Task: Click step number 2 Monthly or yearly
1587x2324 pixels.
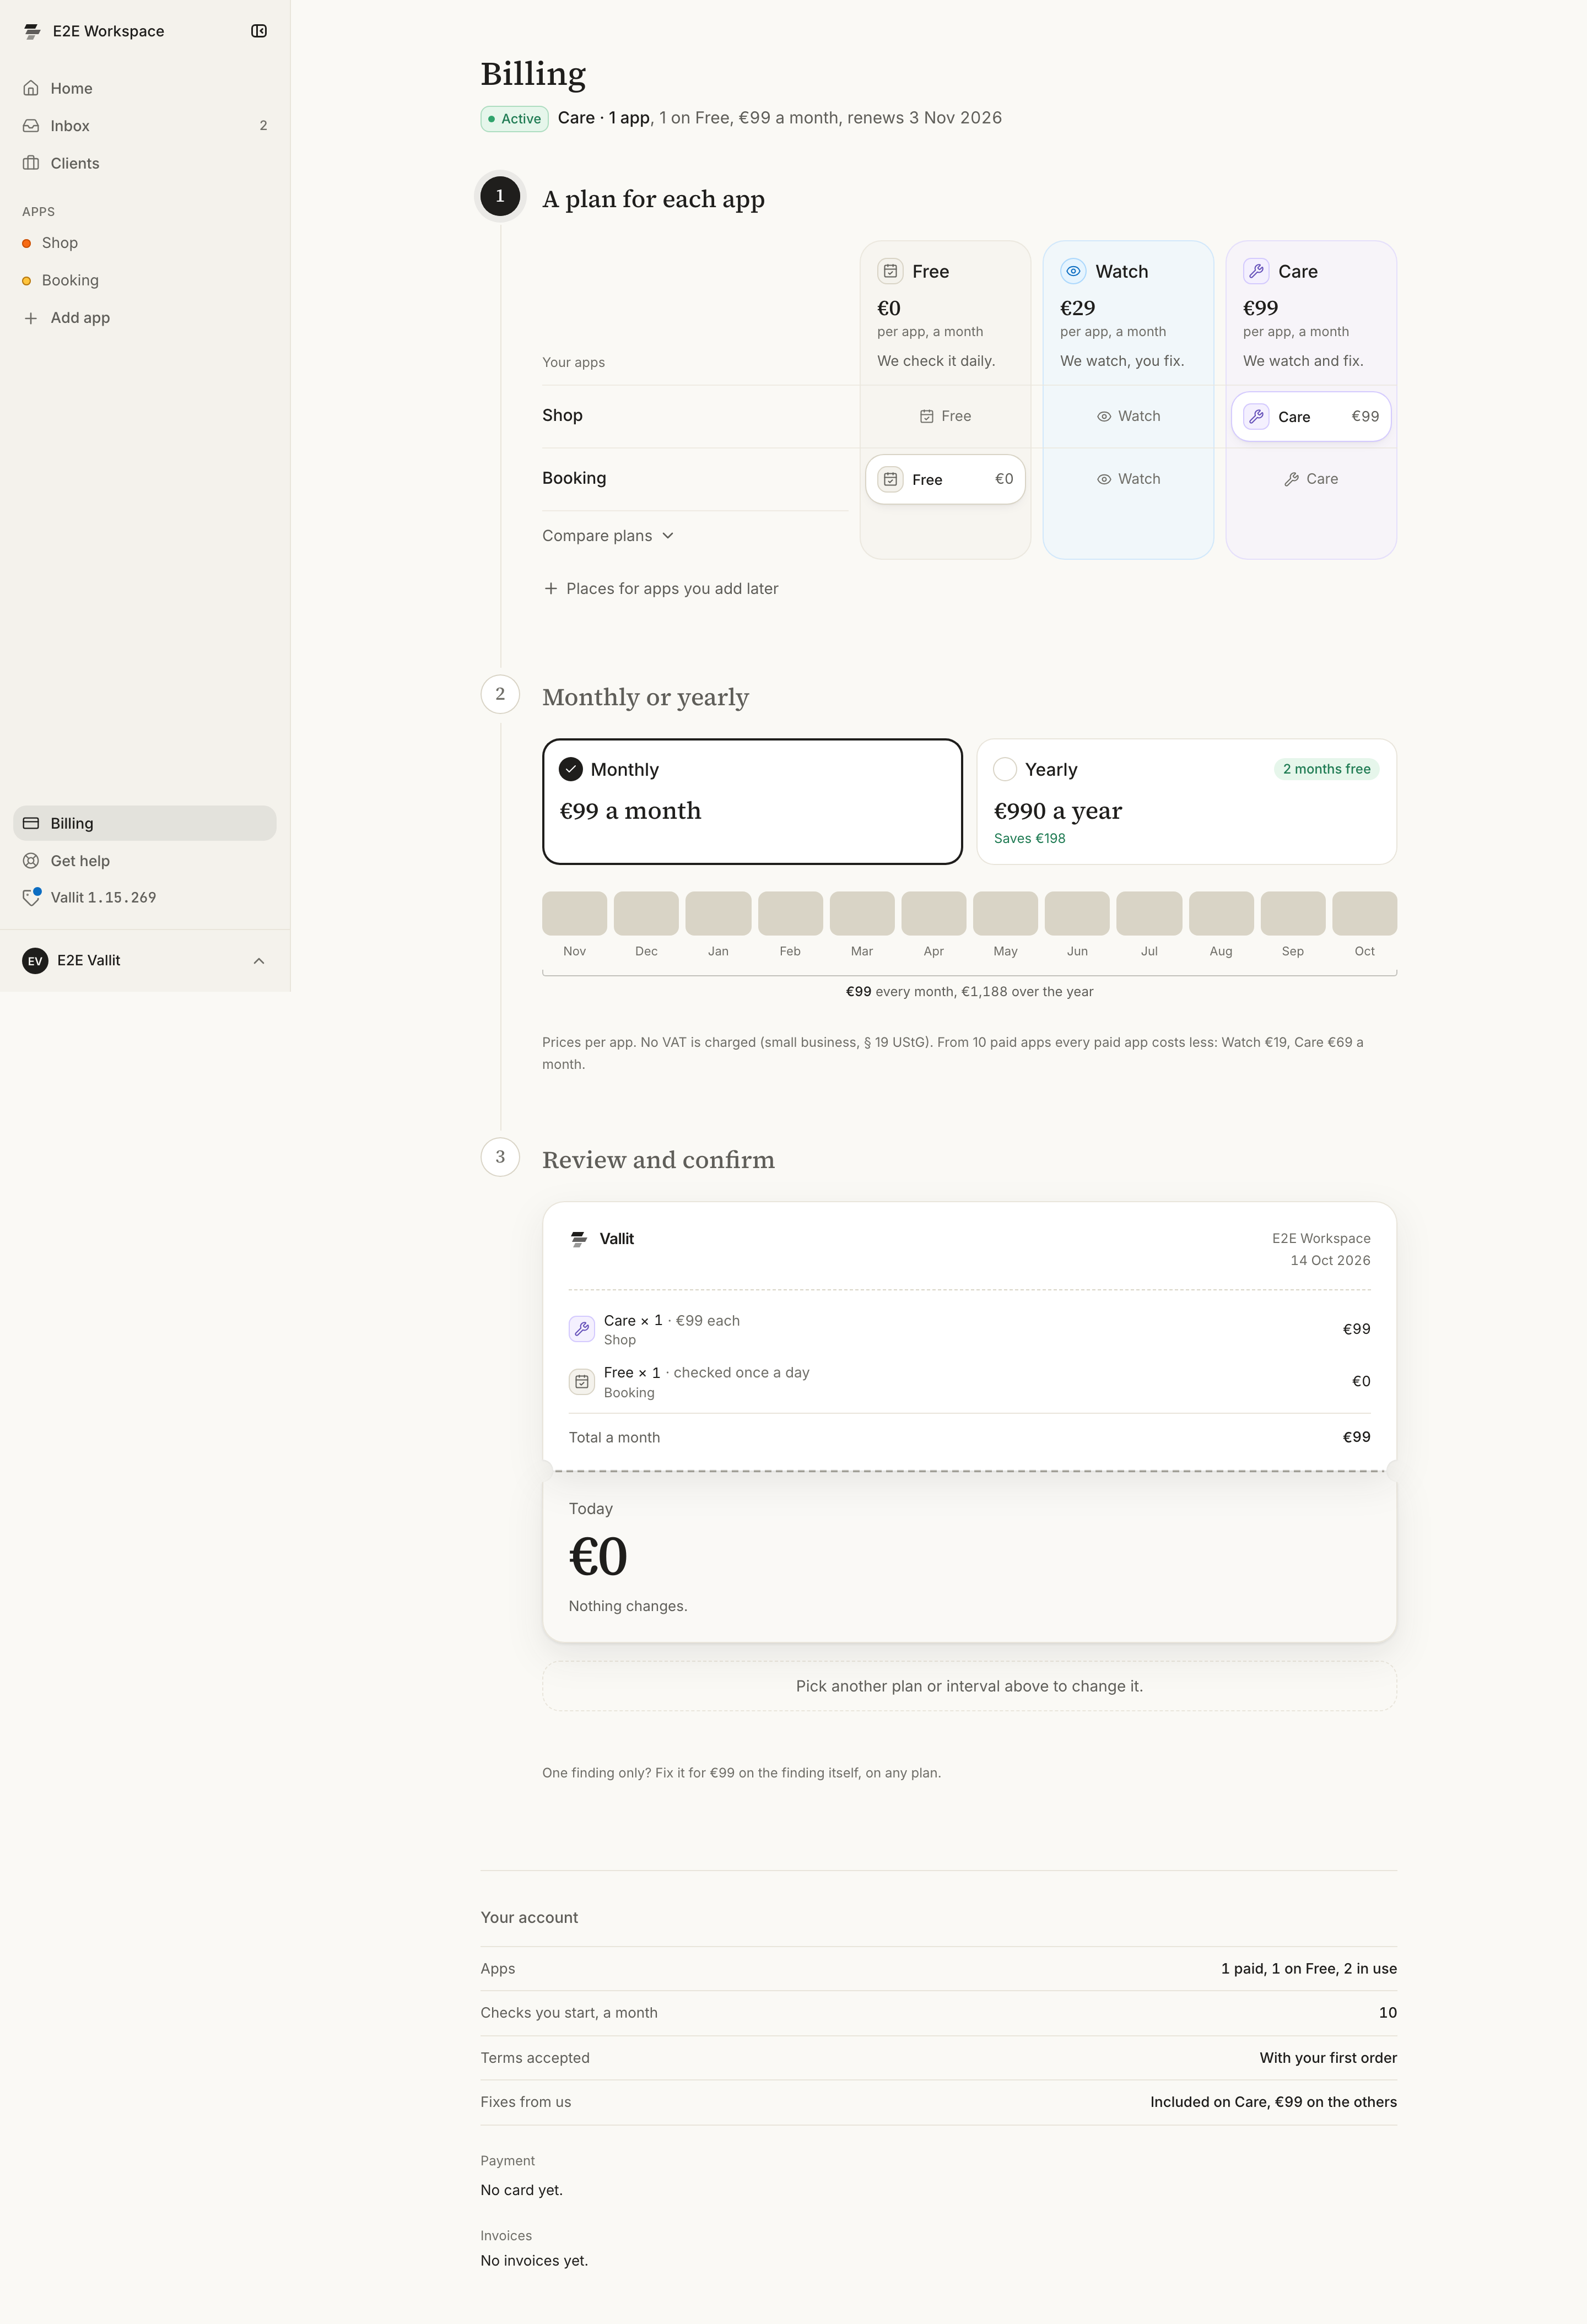Action: (500, 694)
